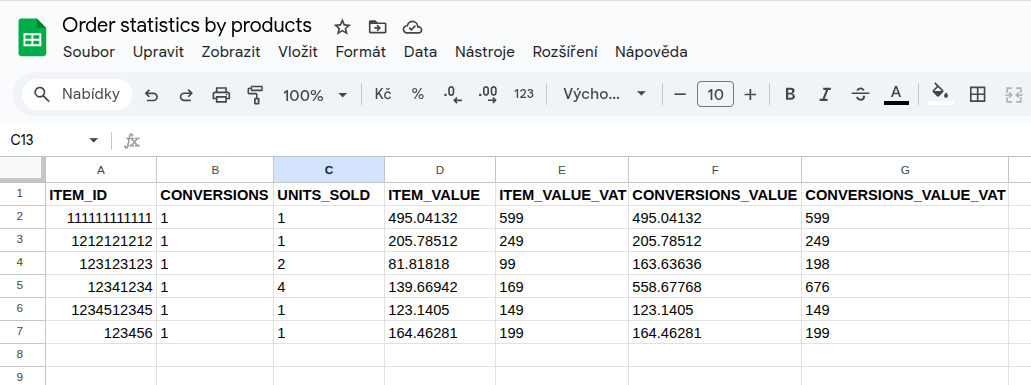The height and width of the screenshot is (385, 1031).
Task: Select the CONVERSIONS_VALUE_VAT header cell
Action: [x=905, y=194]
